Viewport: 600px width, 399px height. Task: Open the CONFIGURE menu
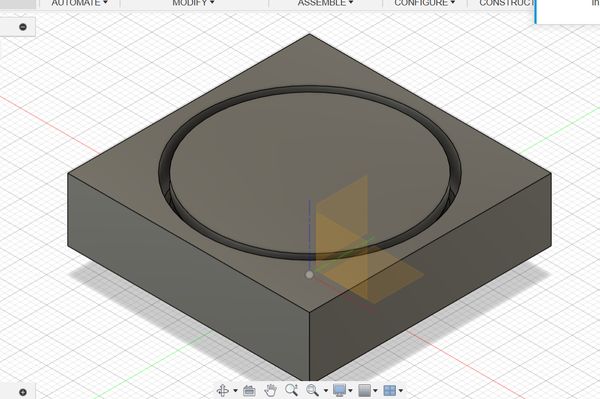tap(424, 3)
